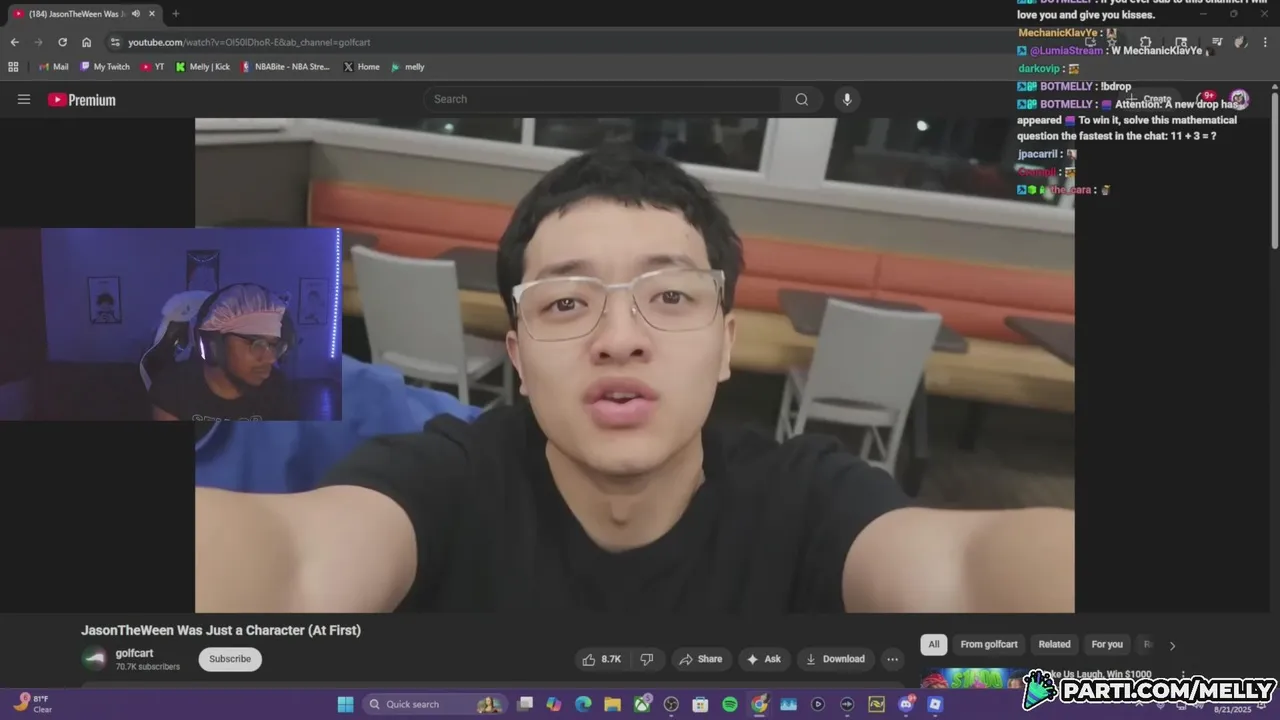1280x720 pixels.
Task: Go to YouTube Premium home logo
Action: pos(82,100)
